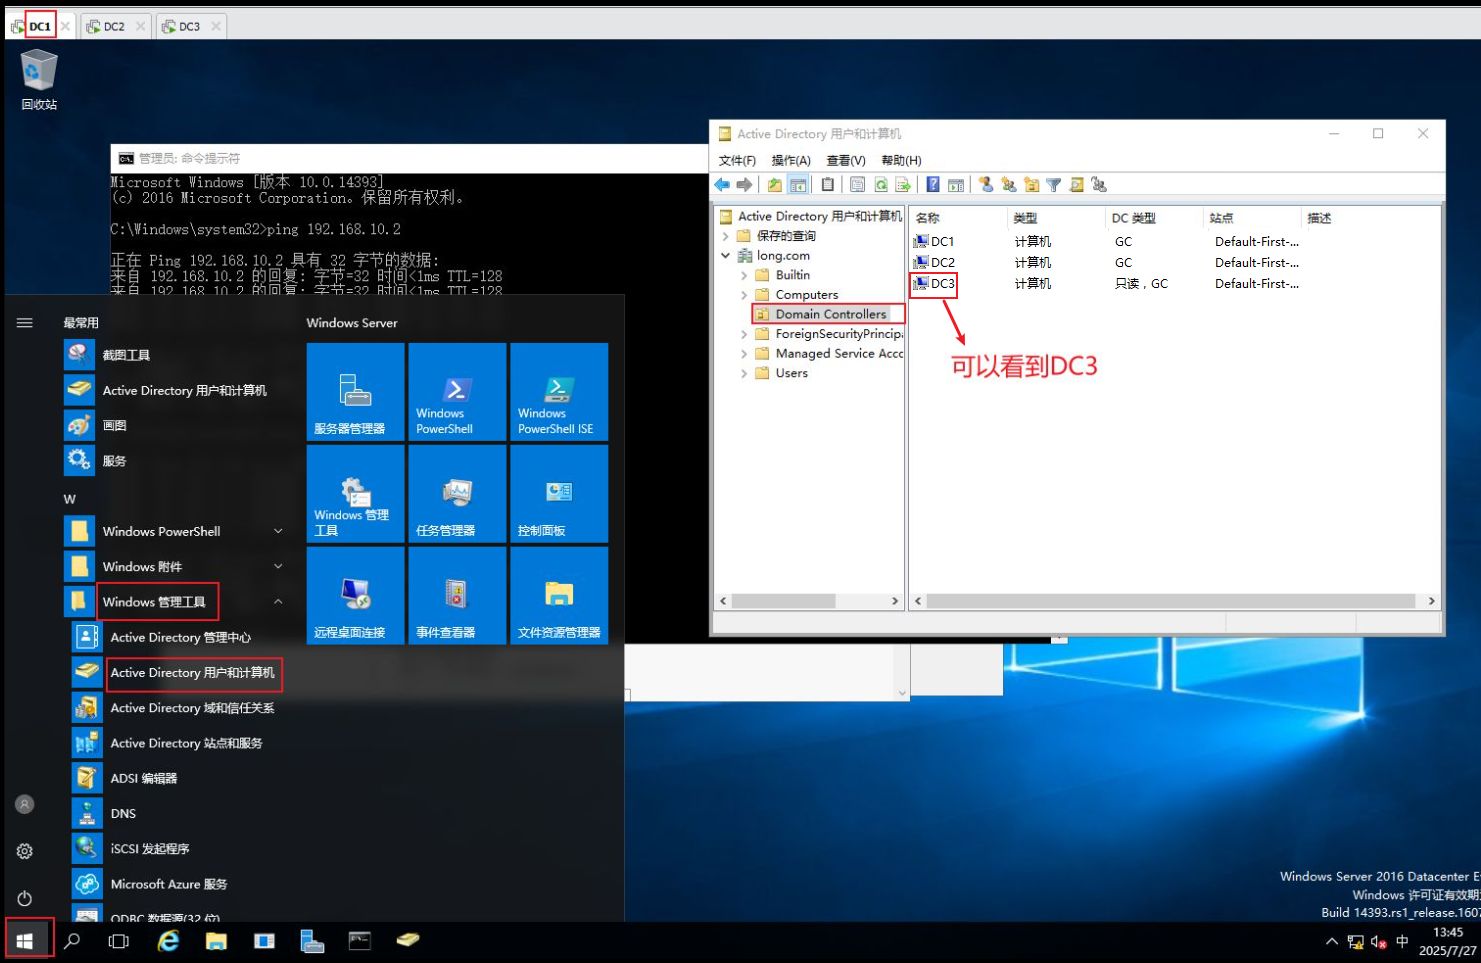
Task: Open 回收站 on the desktop
Action: [x=39, y=80]
